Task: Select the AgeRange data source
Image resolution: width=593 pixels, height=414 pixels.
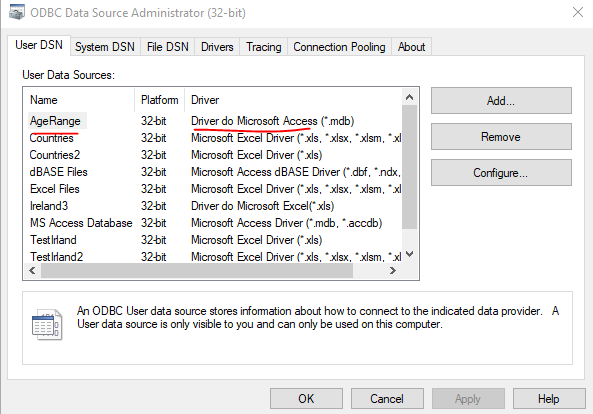Action: (x=56, y=121)
